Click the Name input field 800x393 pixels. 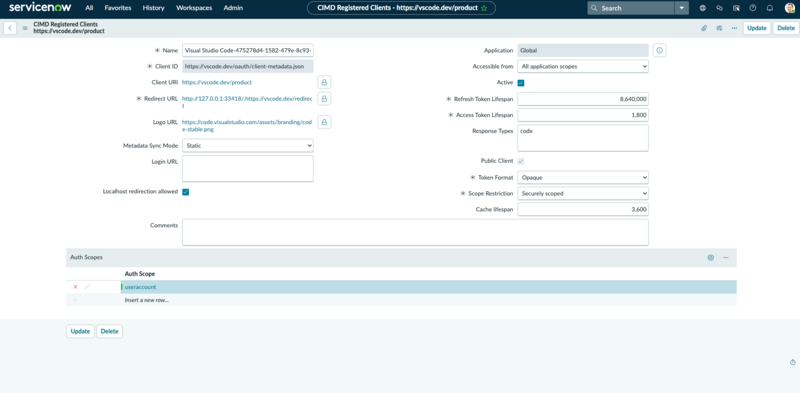(247, 51)
